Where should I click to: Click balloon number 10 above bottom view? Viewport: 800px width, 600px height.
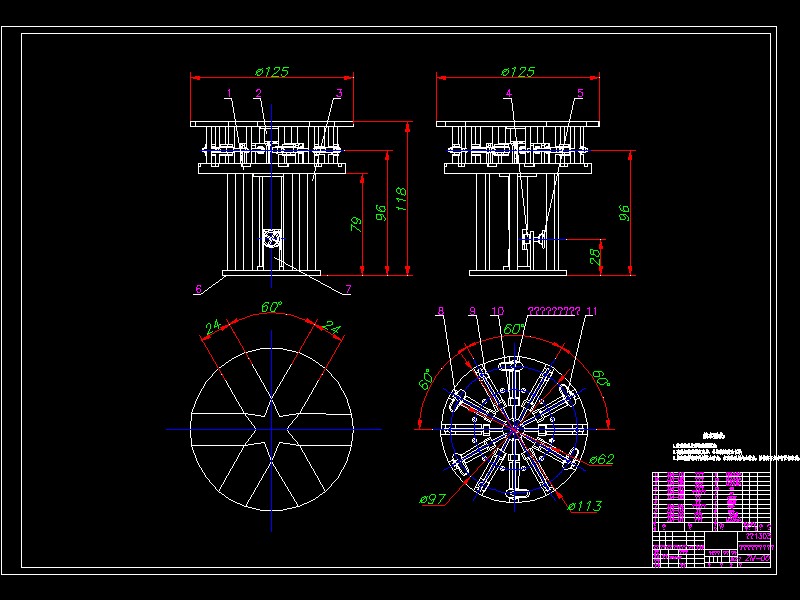[497, 311]
